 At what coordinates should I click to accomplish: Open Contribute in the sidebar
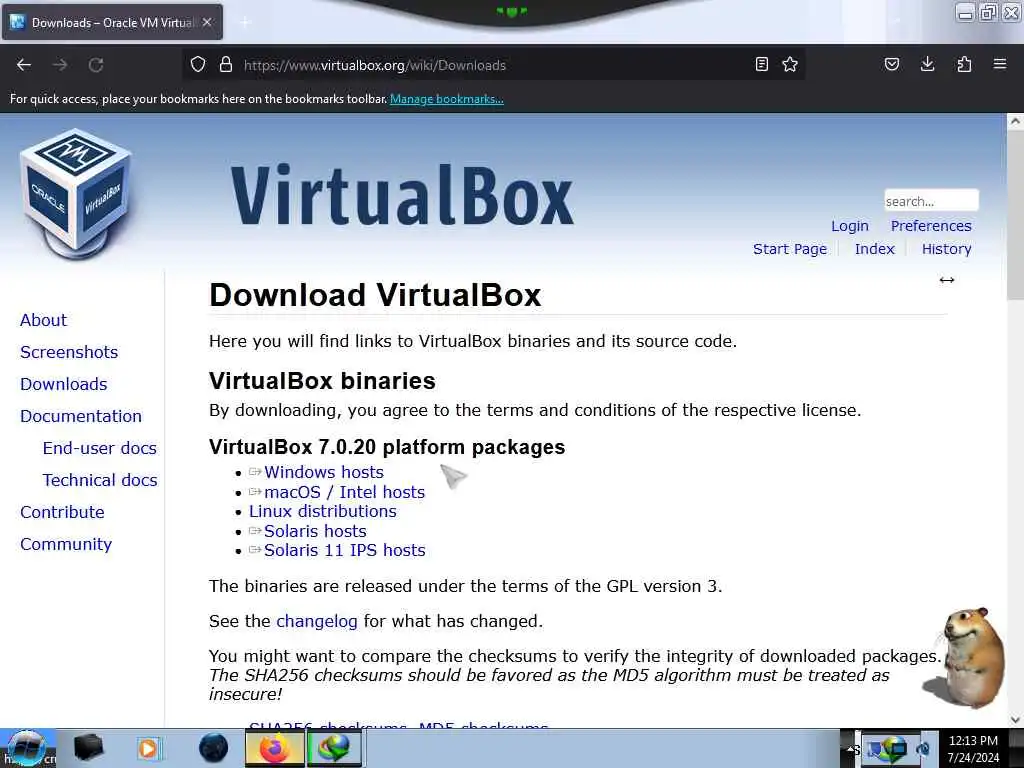[62, 512]
